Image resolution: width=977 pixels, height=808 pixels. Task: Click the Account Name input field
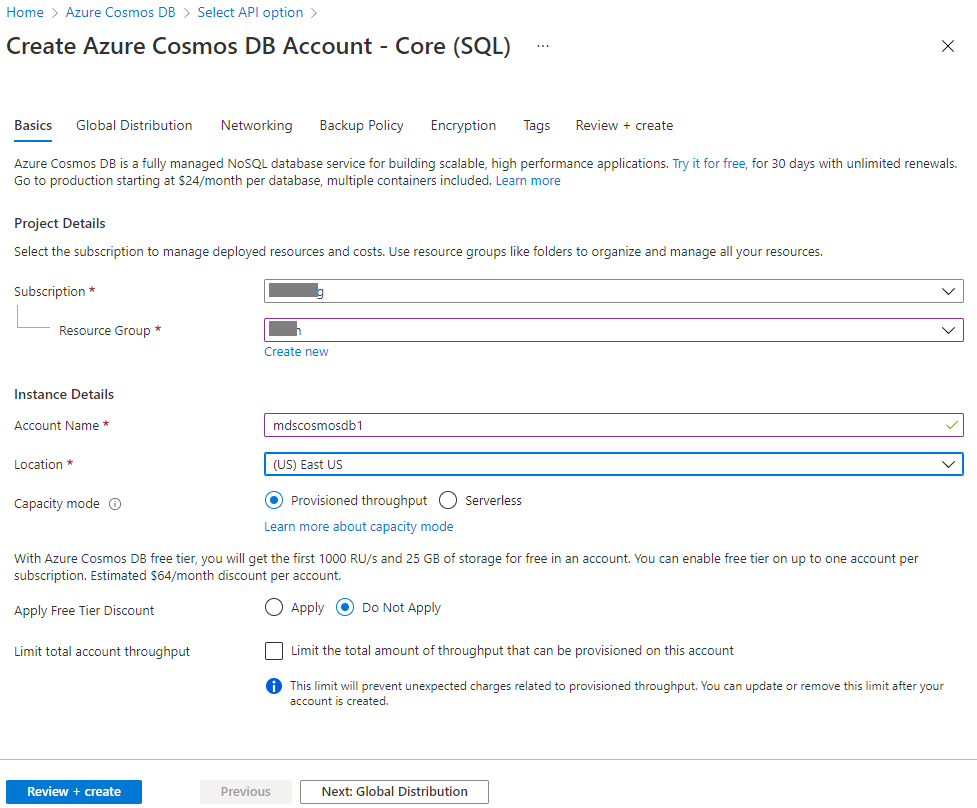pyautogui.click(x=614, y=425)
